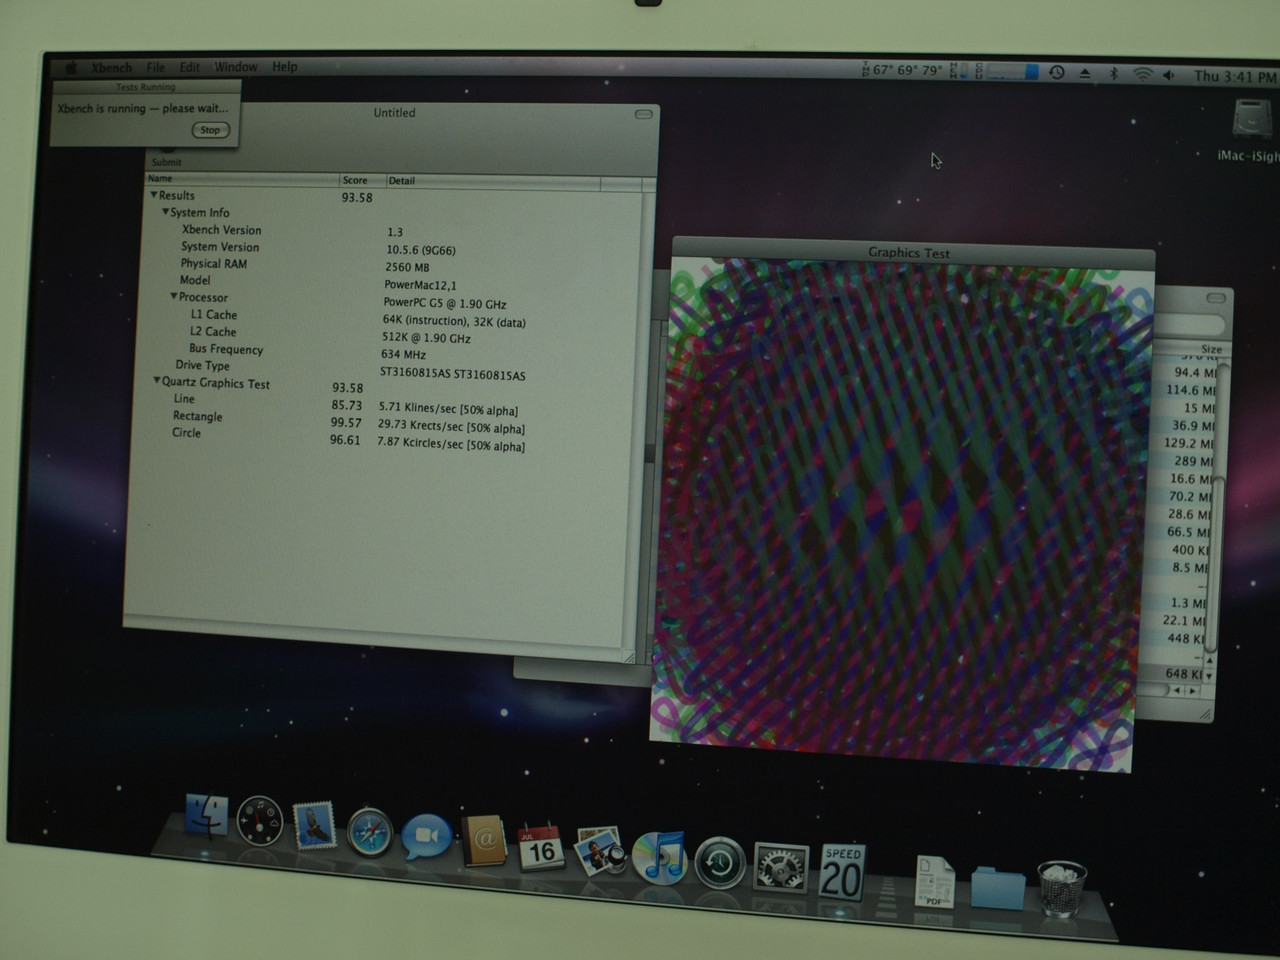Open iCal from the Dock

pyautogui.click(x=541, y=847)
